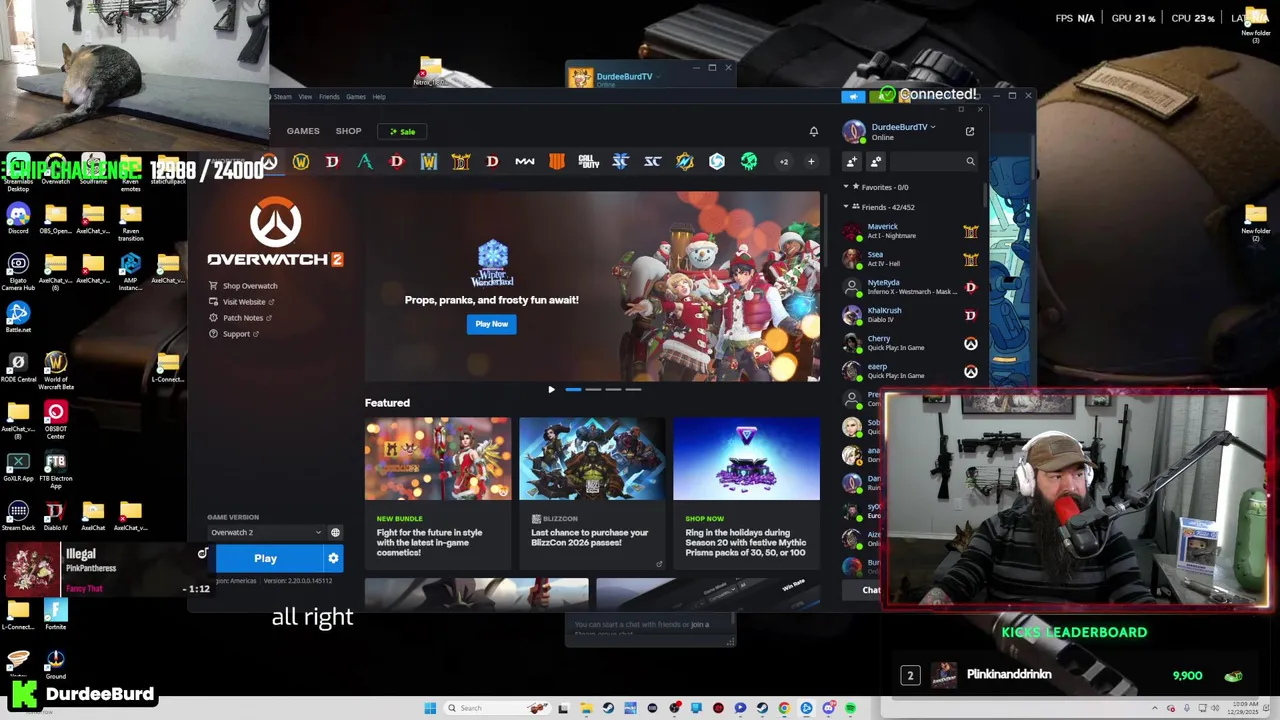Select friend Ssea in friends list
The width and height of the screenshot is (1280, 720).
(910, 259)
